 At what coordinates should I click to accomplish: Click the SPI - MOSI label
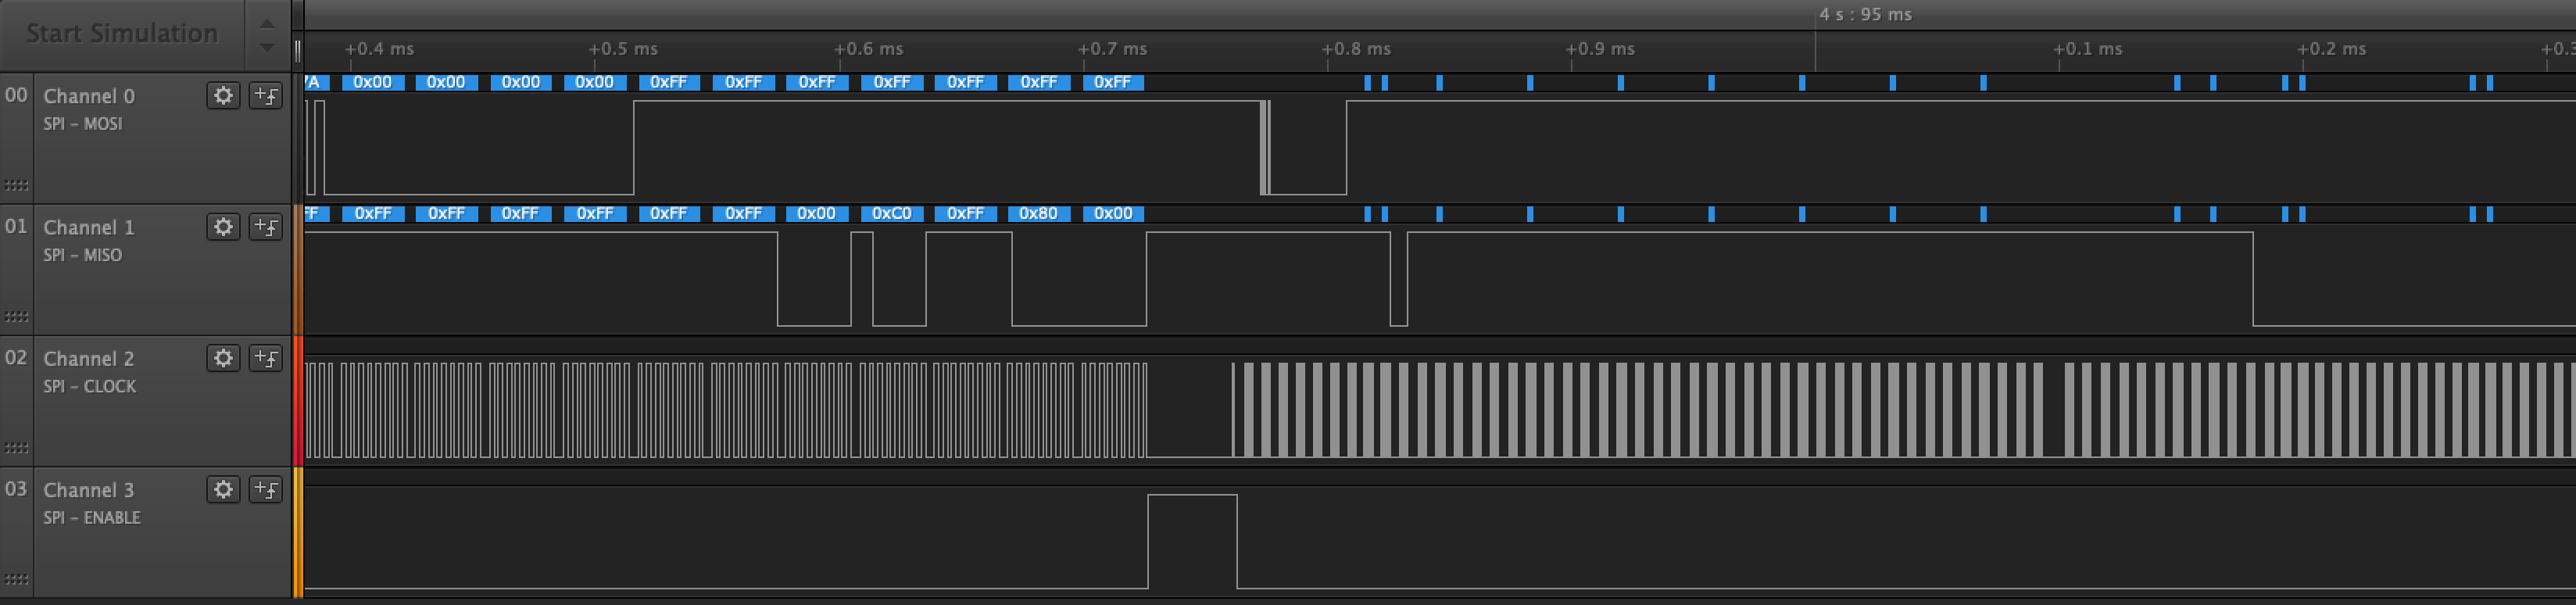tap(83, 124)
